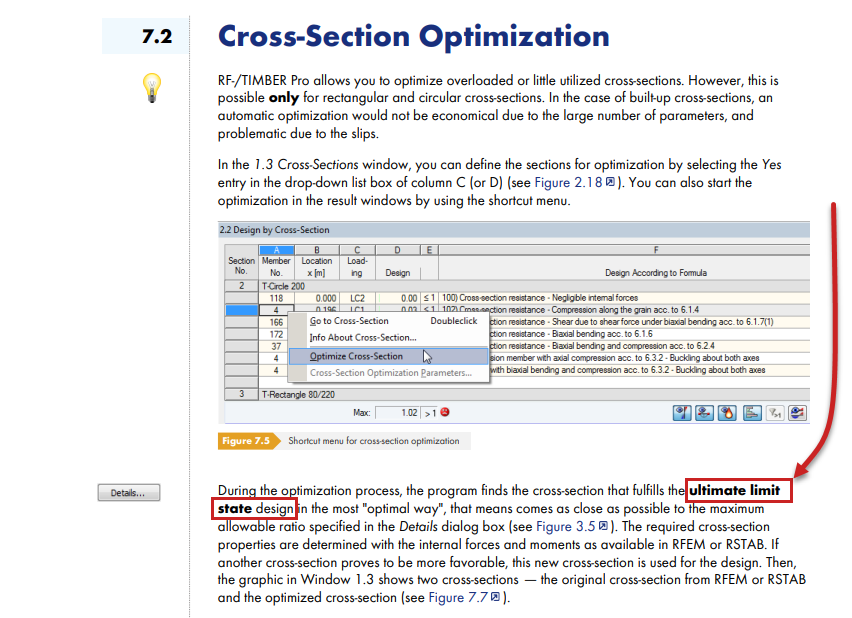Toggle the '>1' funnel filter for exceeded ratios
The width and height of the screenshot is (852, 618).
click(x=777, y=412)
